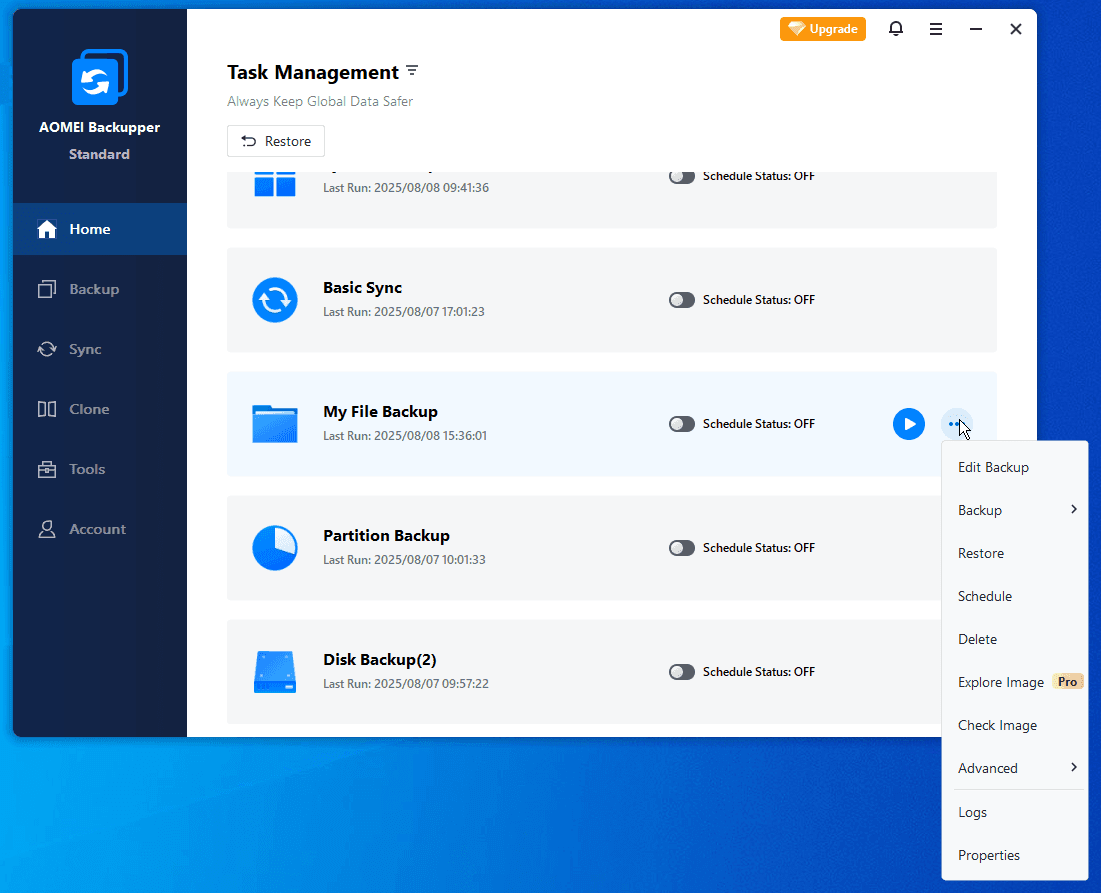Click the orange Upgrade button
Screen dimensions: 1101x893
click(x=822, y=29)
